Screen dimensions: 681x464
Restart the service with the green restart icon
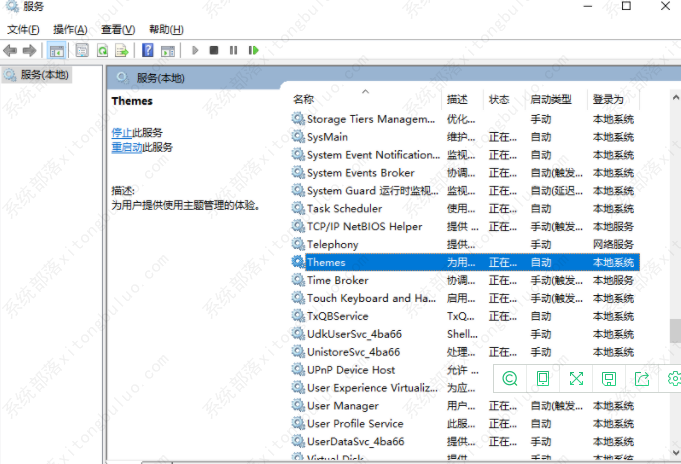pos(253,50)
